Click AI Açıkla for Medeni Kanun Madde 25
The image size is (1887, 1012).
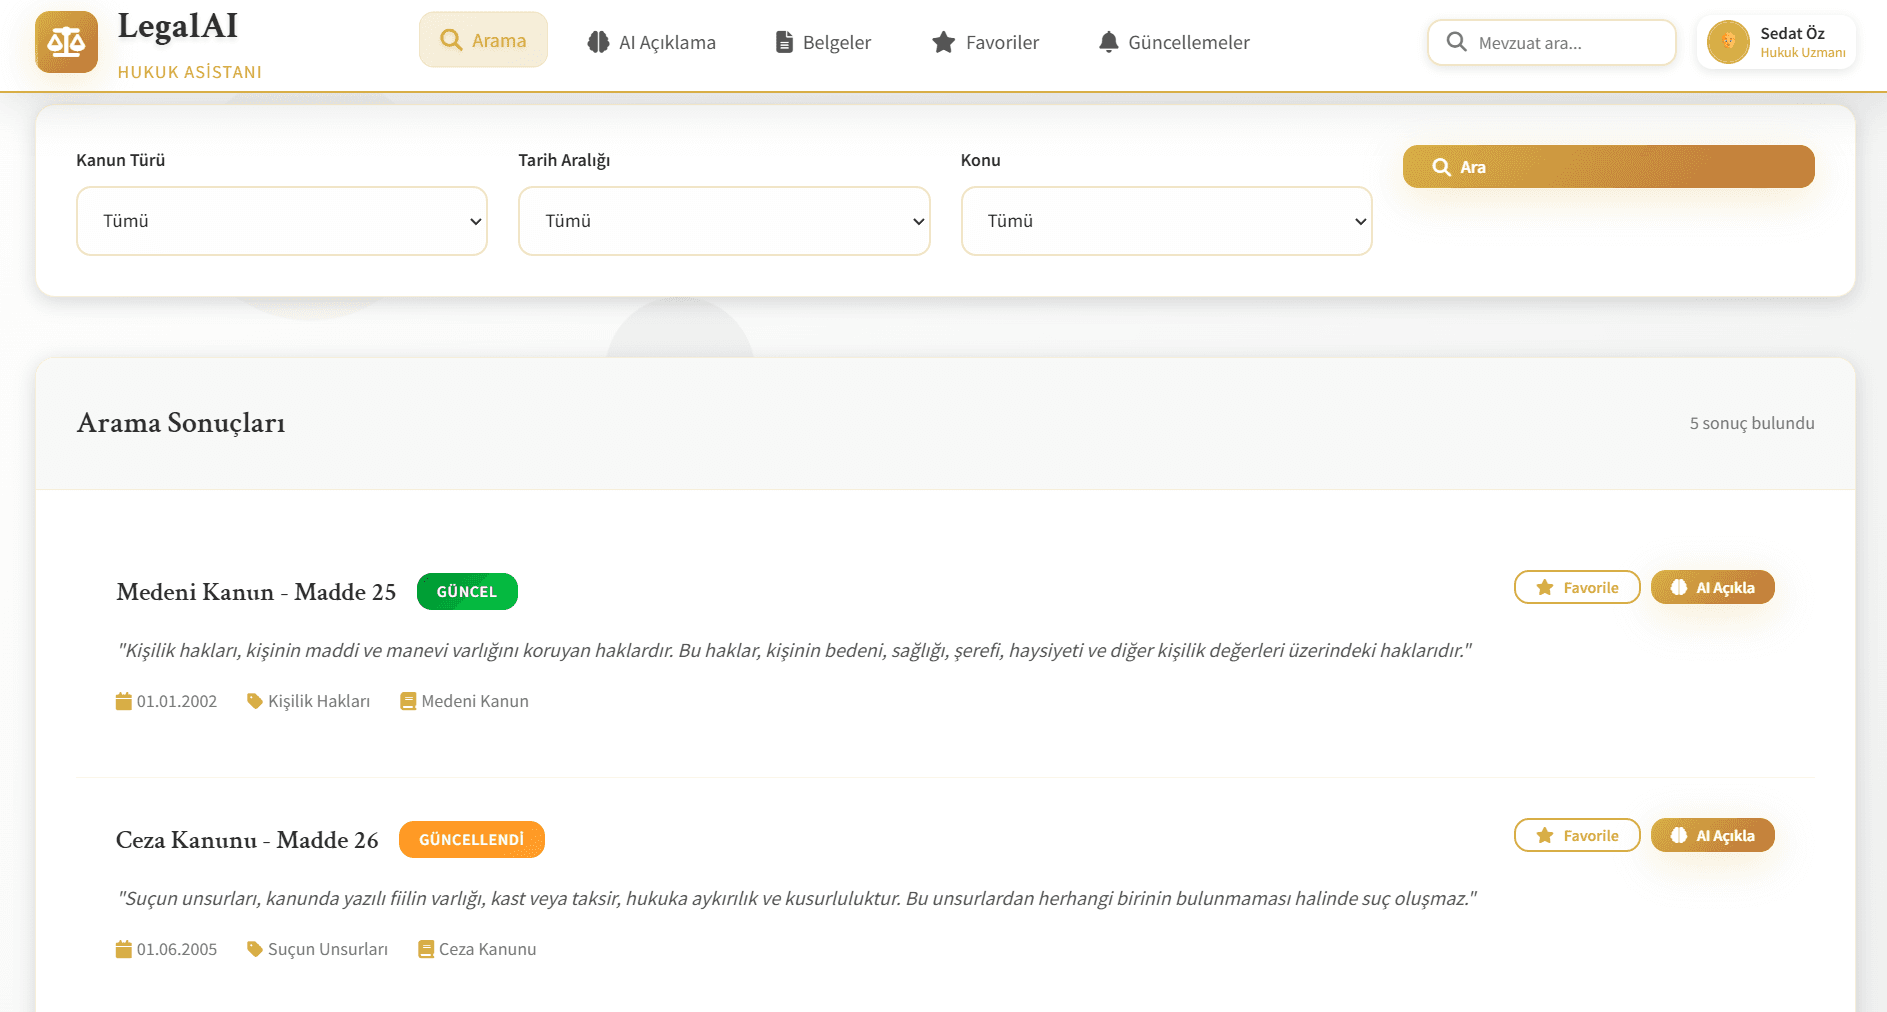(x=1712, y=587)
